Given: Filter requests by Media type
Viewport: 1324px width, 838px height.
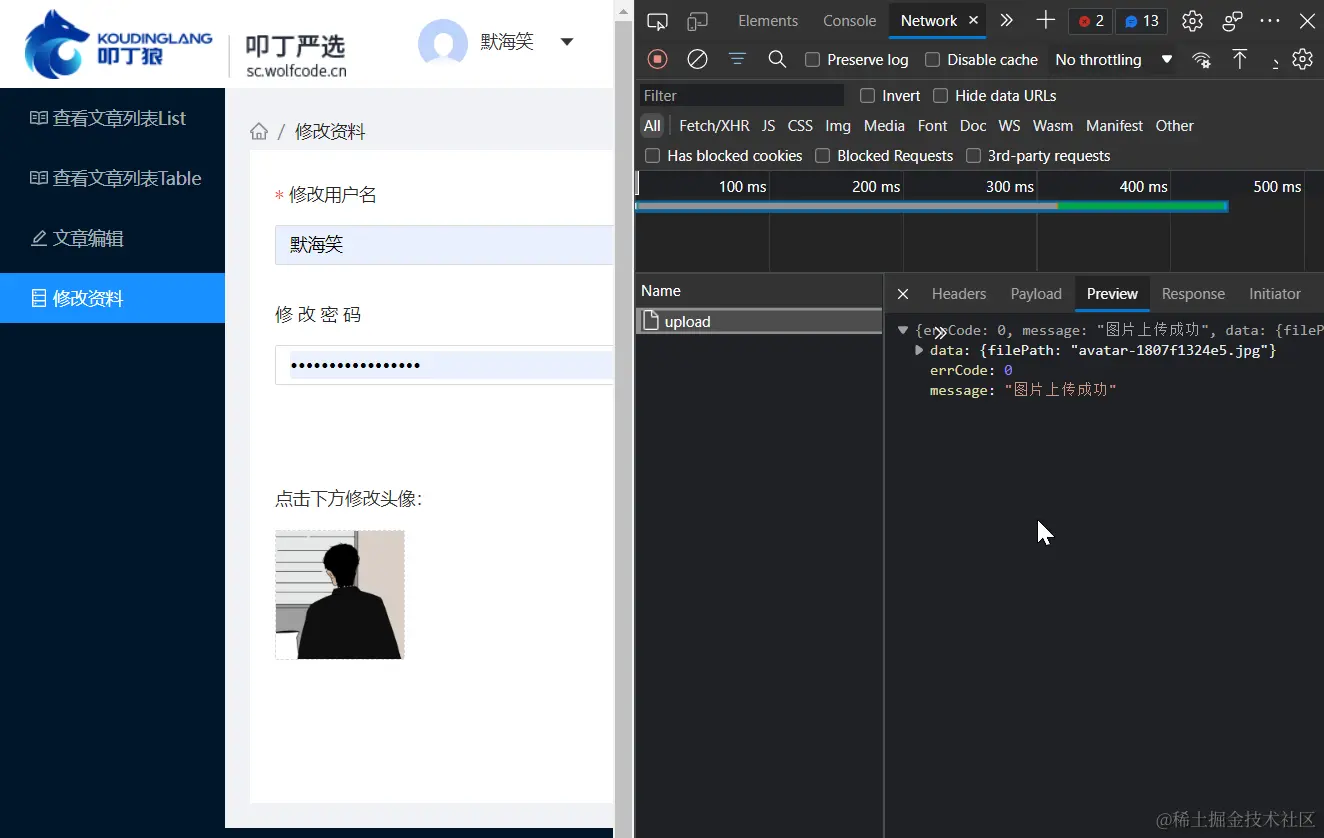Looking at the screenshot, I should click(884, 126).
